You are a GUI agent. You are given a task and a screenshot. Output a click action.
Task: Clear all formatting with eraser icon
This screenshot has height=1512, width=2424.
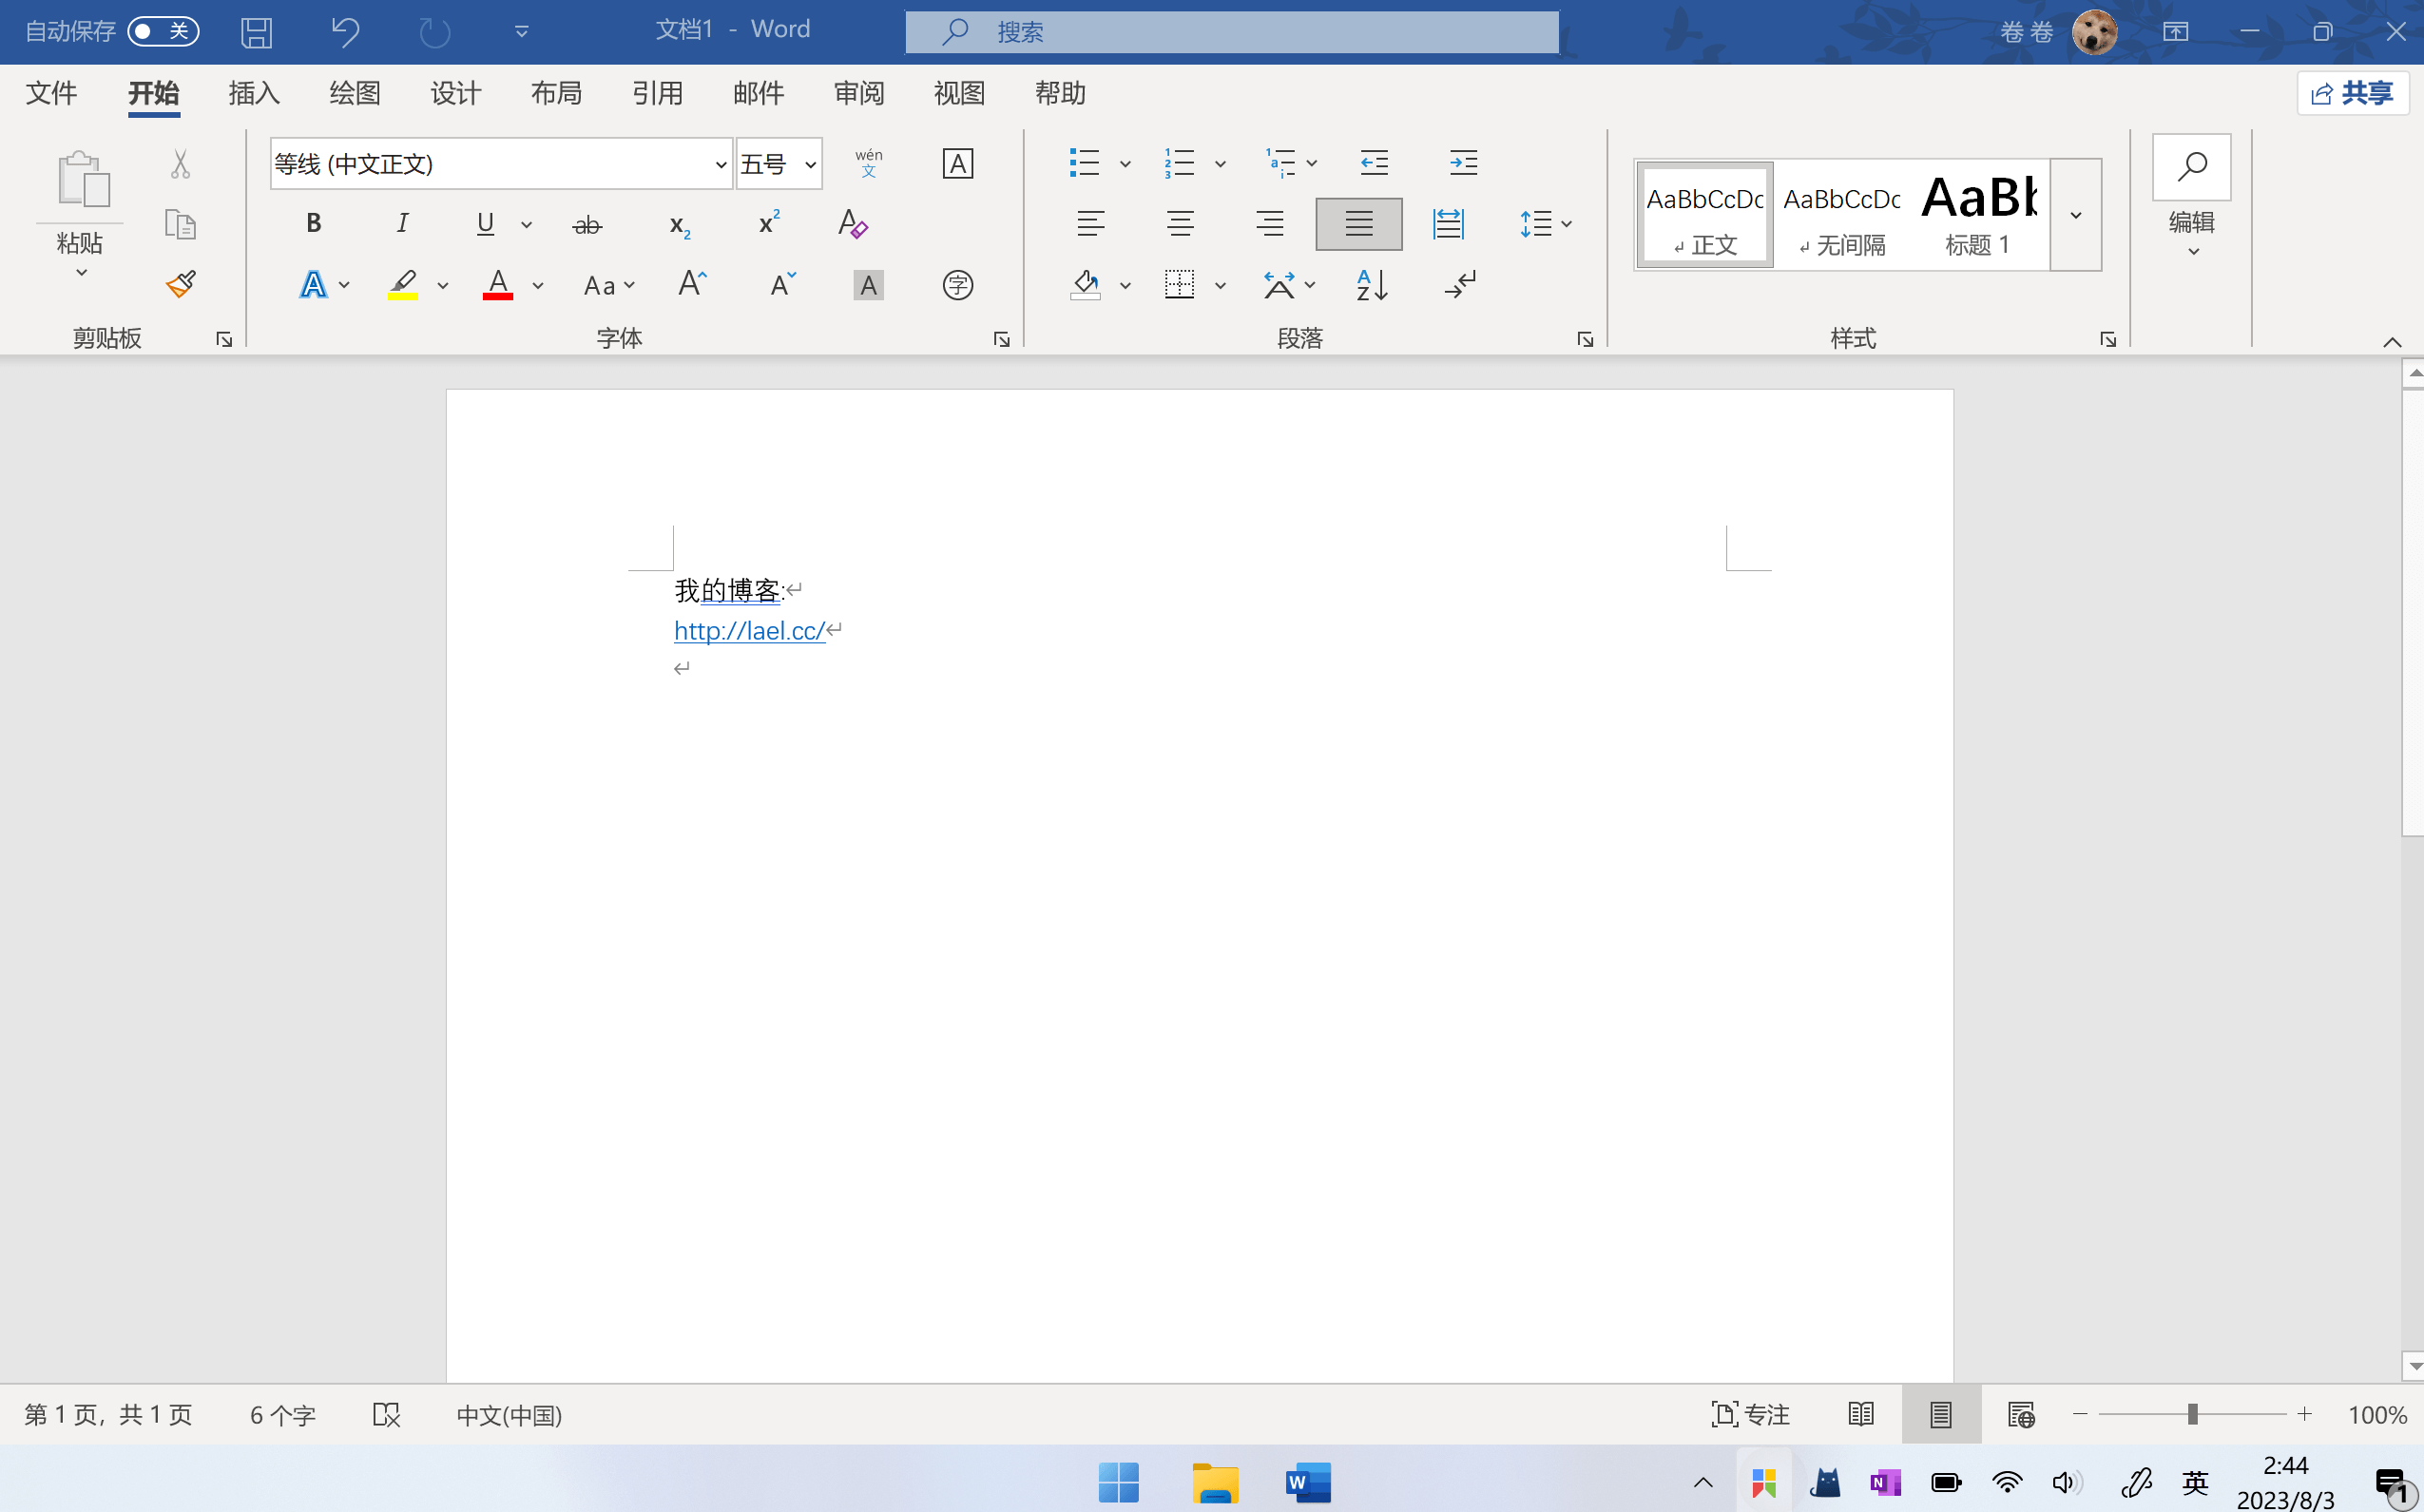[852, 224]
